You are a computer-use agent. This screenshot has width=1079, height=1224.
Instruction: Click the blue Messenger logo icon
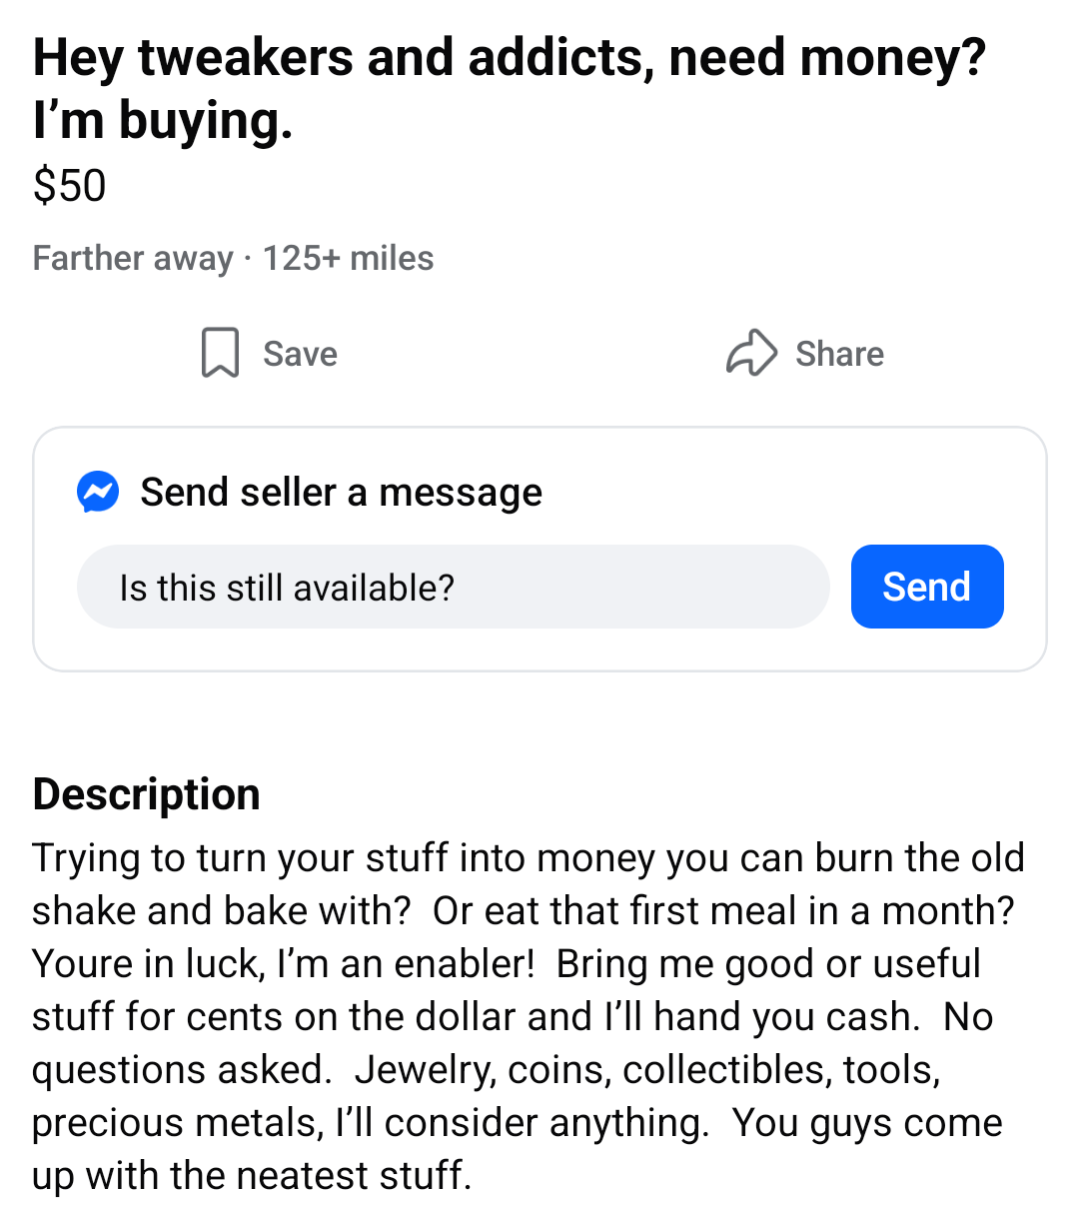98,492
